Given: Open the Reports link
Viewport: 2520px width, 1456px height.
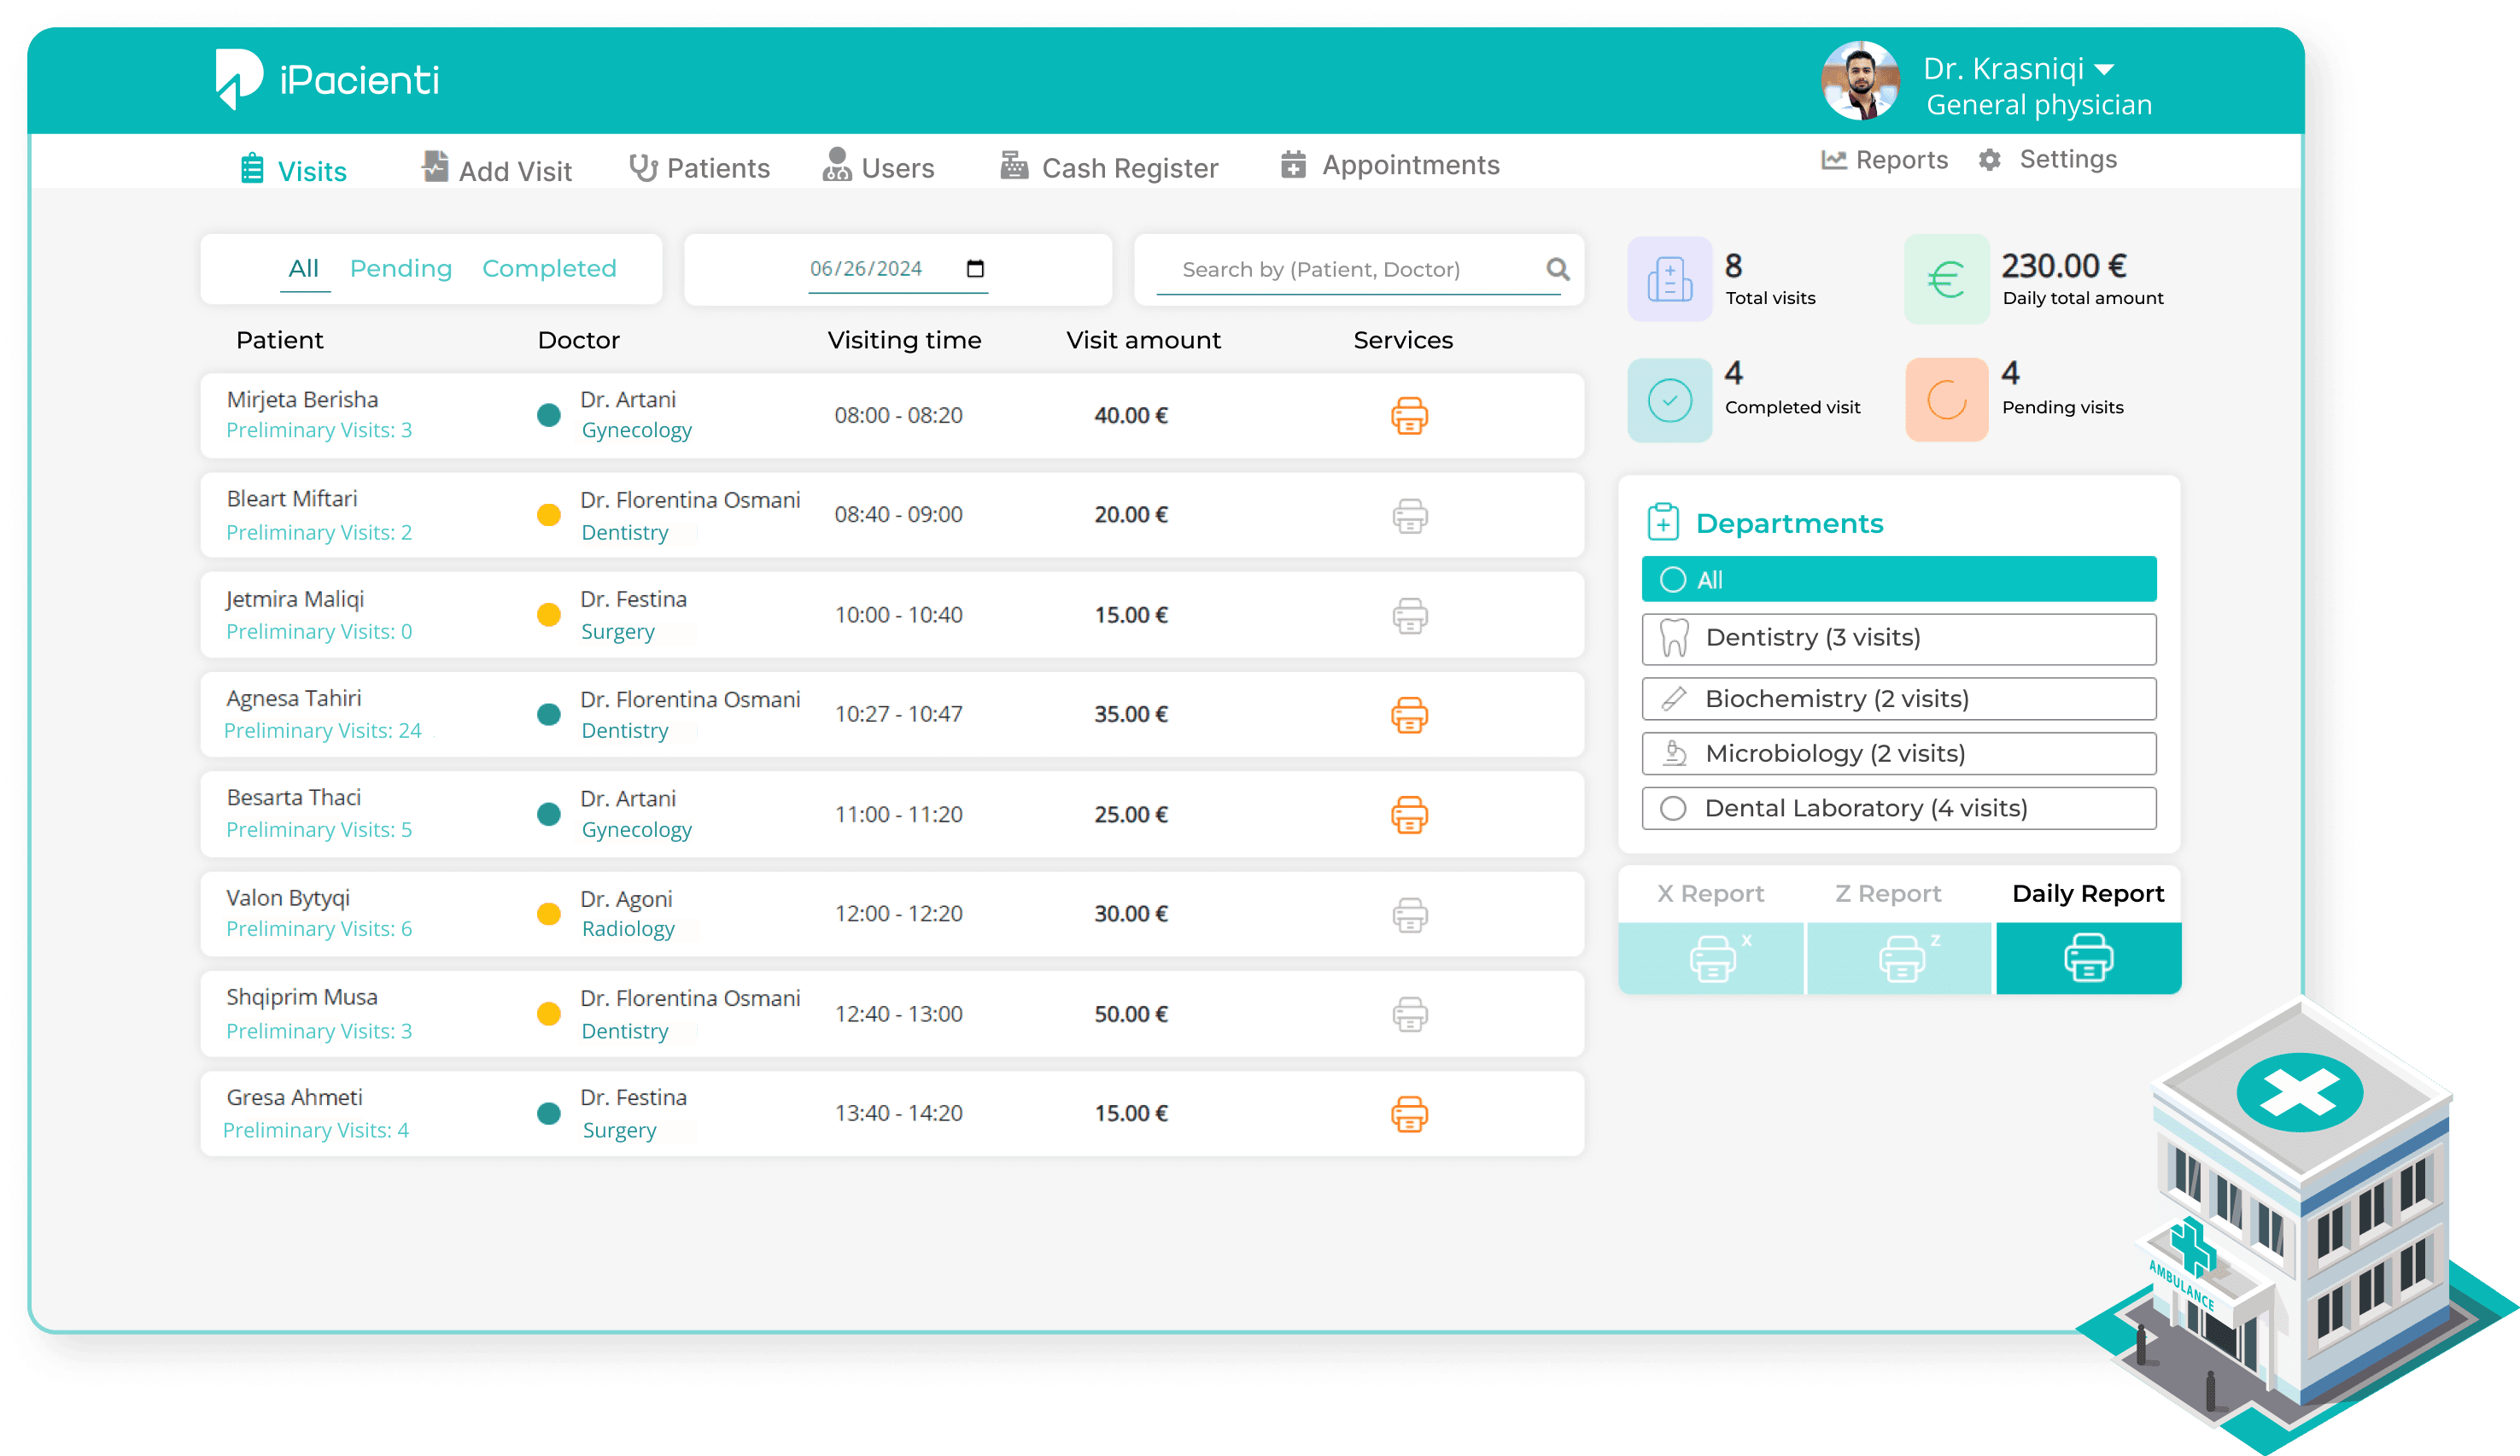Looking at the screenshot, I should coord(1885,160).
